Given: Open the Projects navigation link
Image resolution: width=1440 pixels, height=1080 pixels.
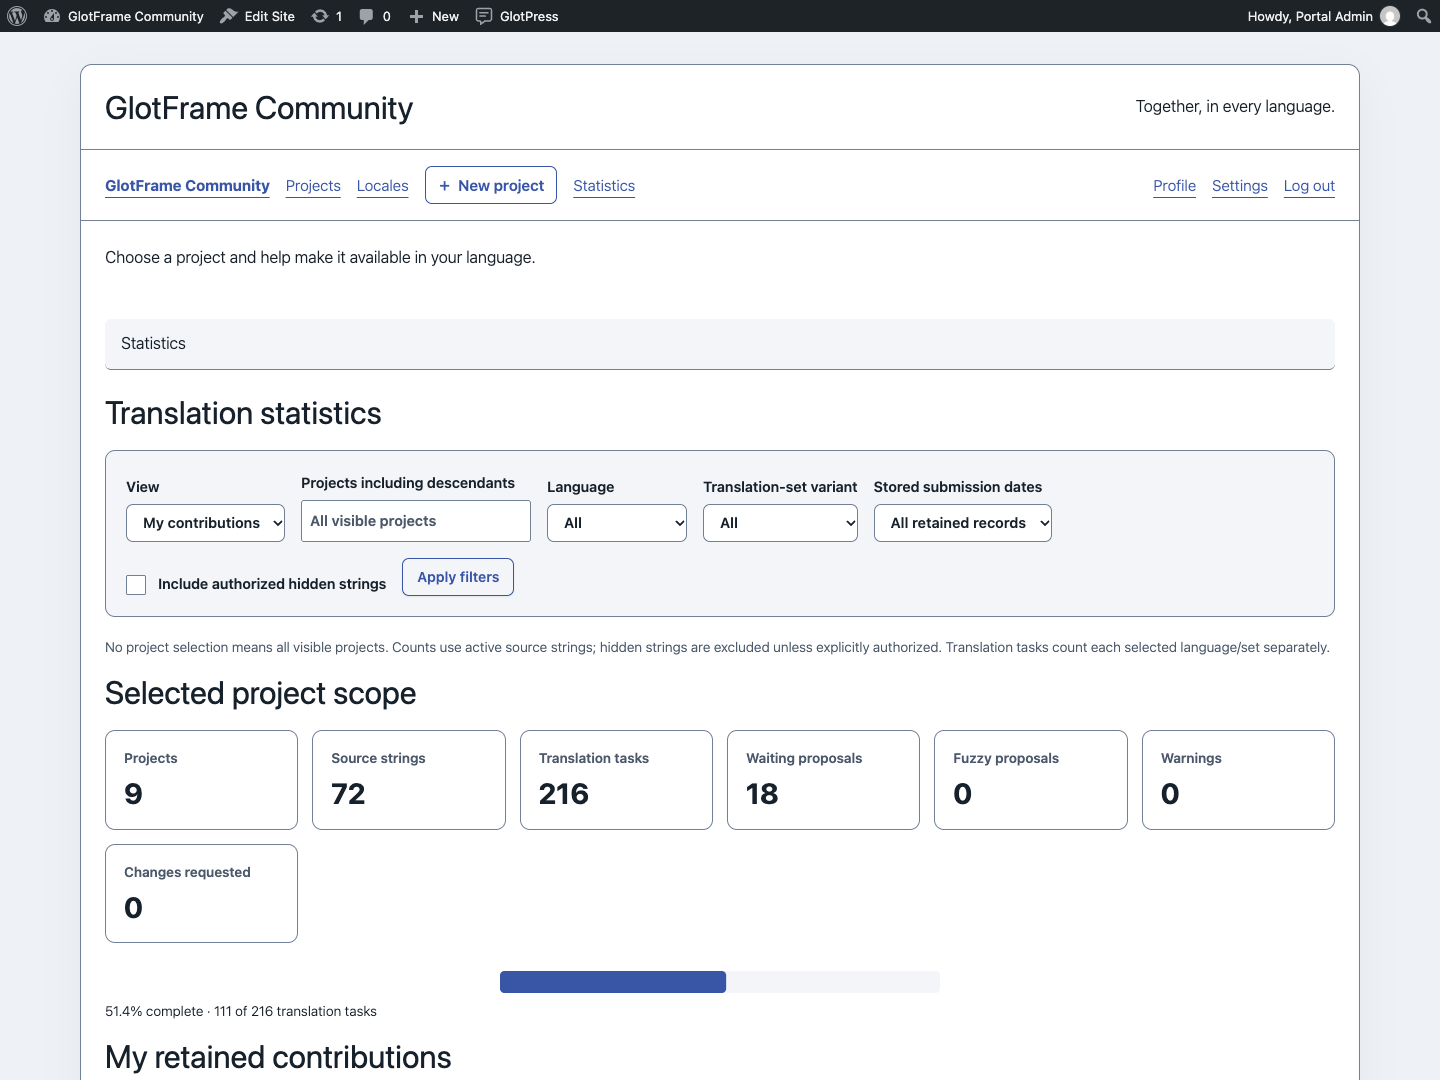Looking at the screenshot, I should point(313,186).
